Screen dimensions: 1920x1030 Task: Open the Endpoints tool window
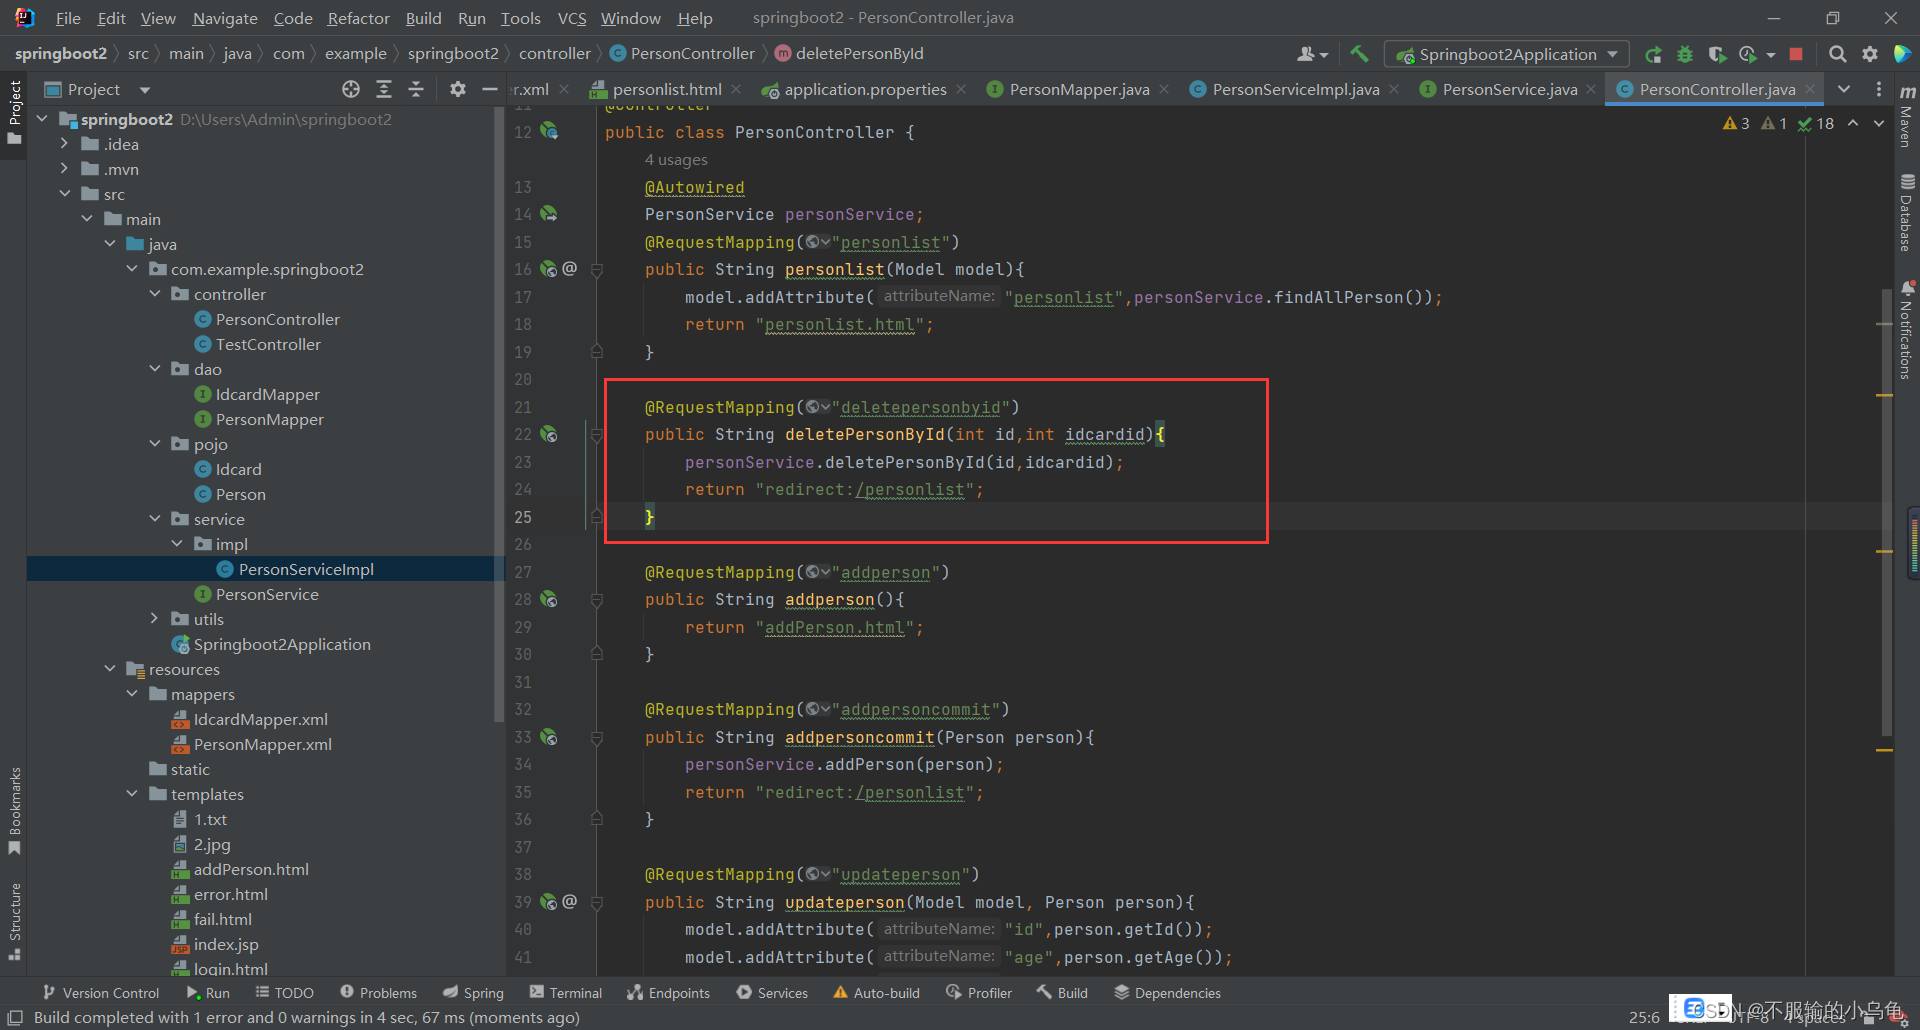[x=668, y=993]
